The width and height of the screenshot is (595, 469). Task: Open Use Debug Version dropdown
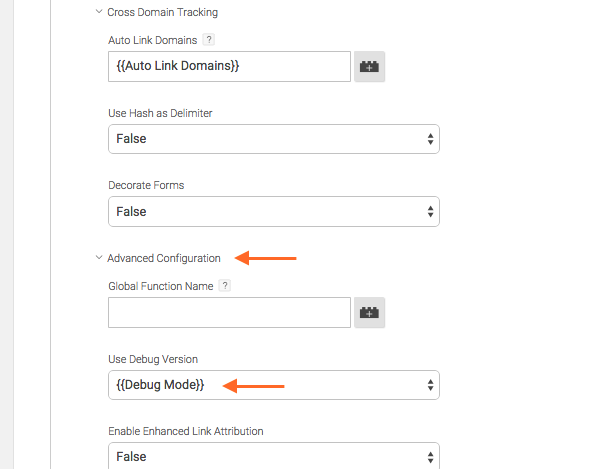[x=274, y=385]
